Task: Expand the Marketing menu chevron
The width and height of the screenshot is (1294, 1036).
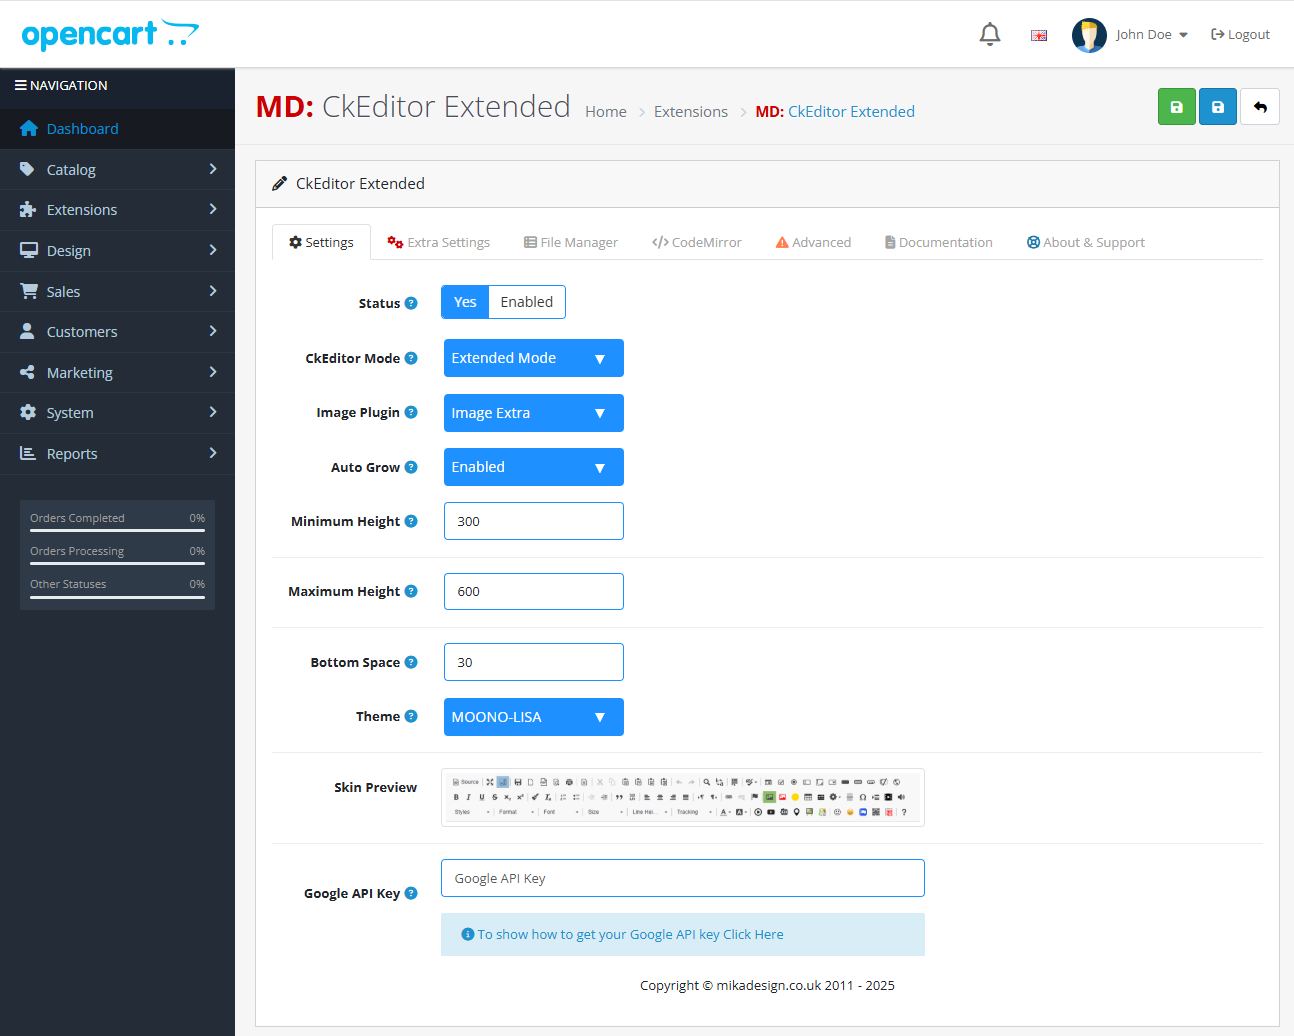Action: click(213, 372)
